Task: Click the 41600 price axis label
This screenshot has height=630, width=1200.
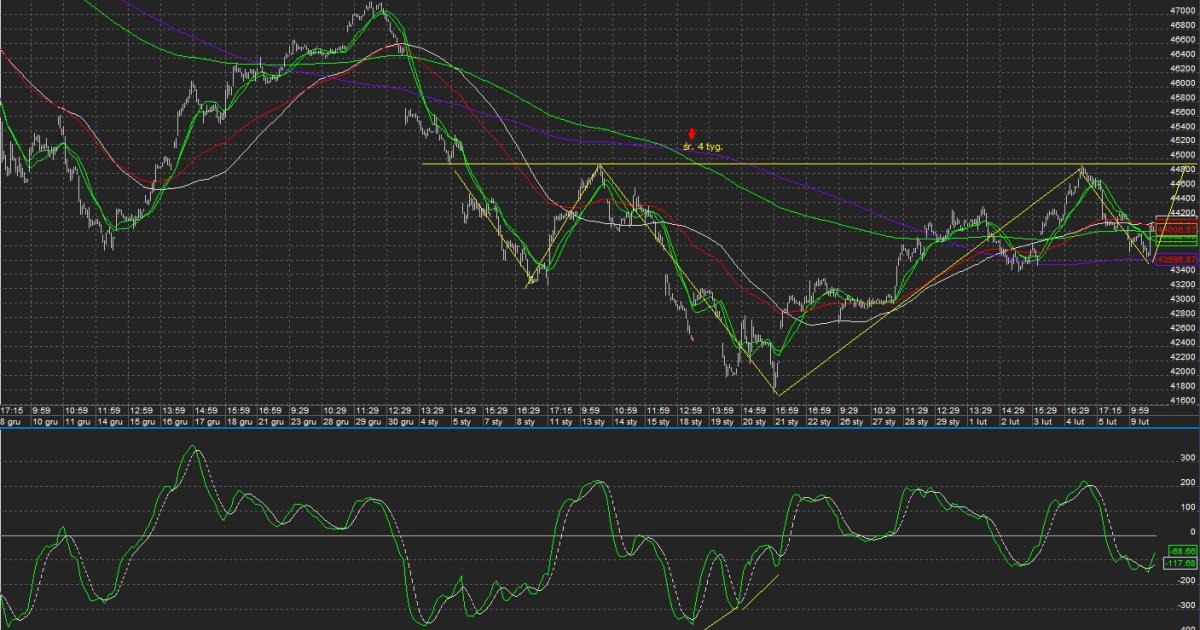Action: pos(1183,400)
